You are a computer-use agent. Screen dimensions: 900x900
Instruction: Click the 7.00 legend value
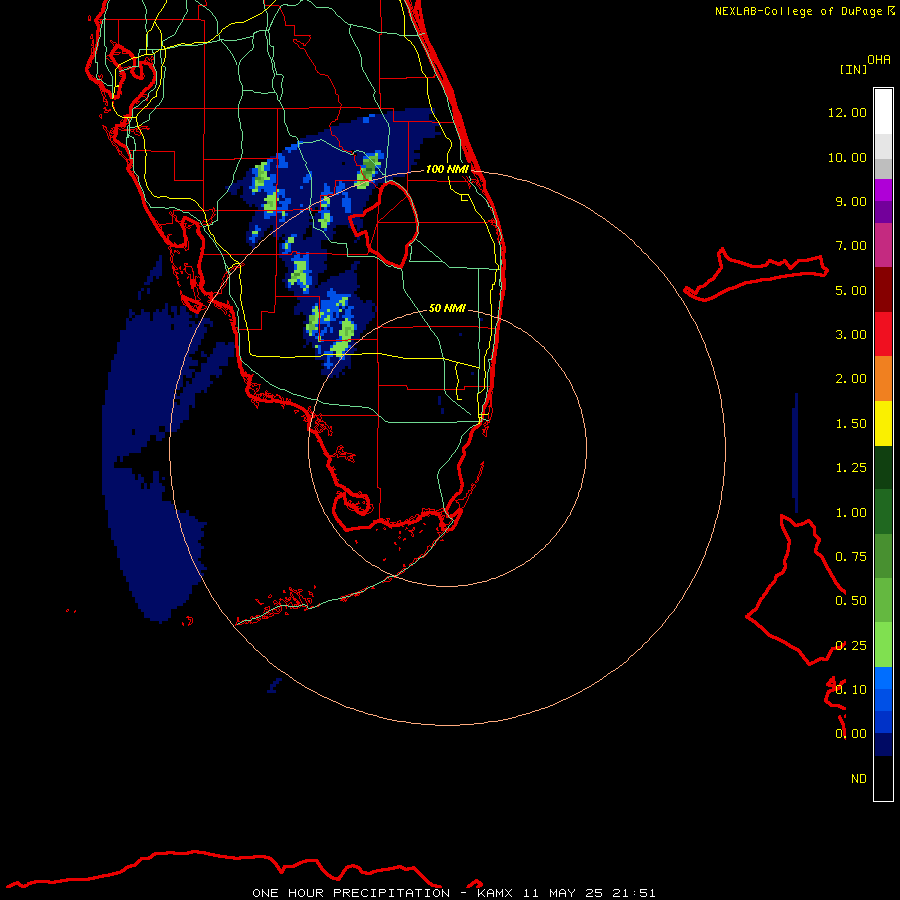[851, 246]
